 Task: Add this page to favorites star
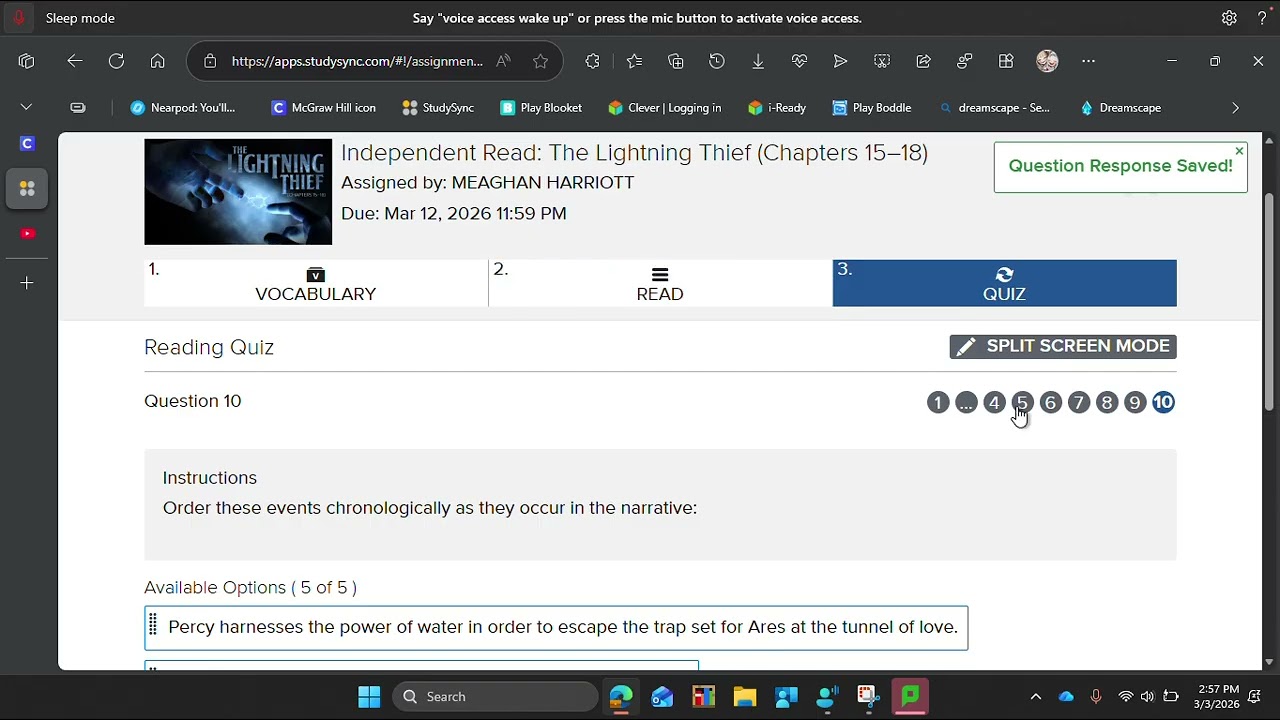coord(540,61)
